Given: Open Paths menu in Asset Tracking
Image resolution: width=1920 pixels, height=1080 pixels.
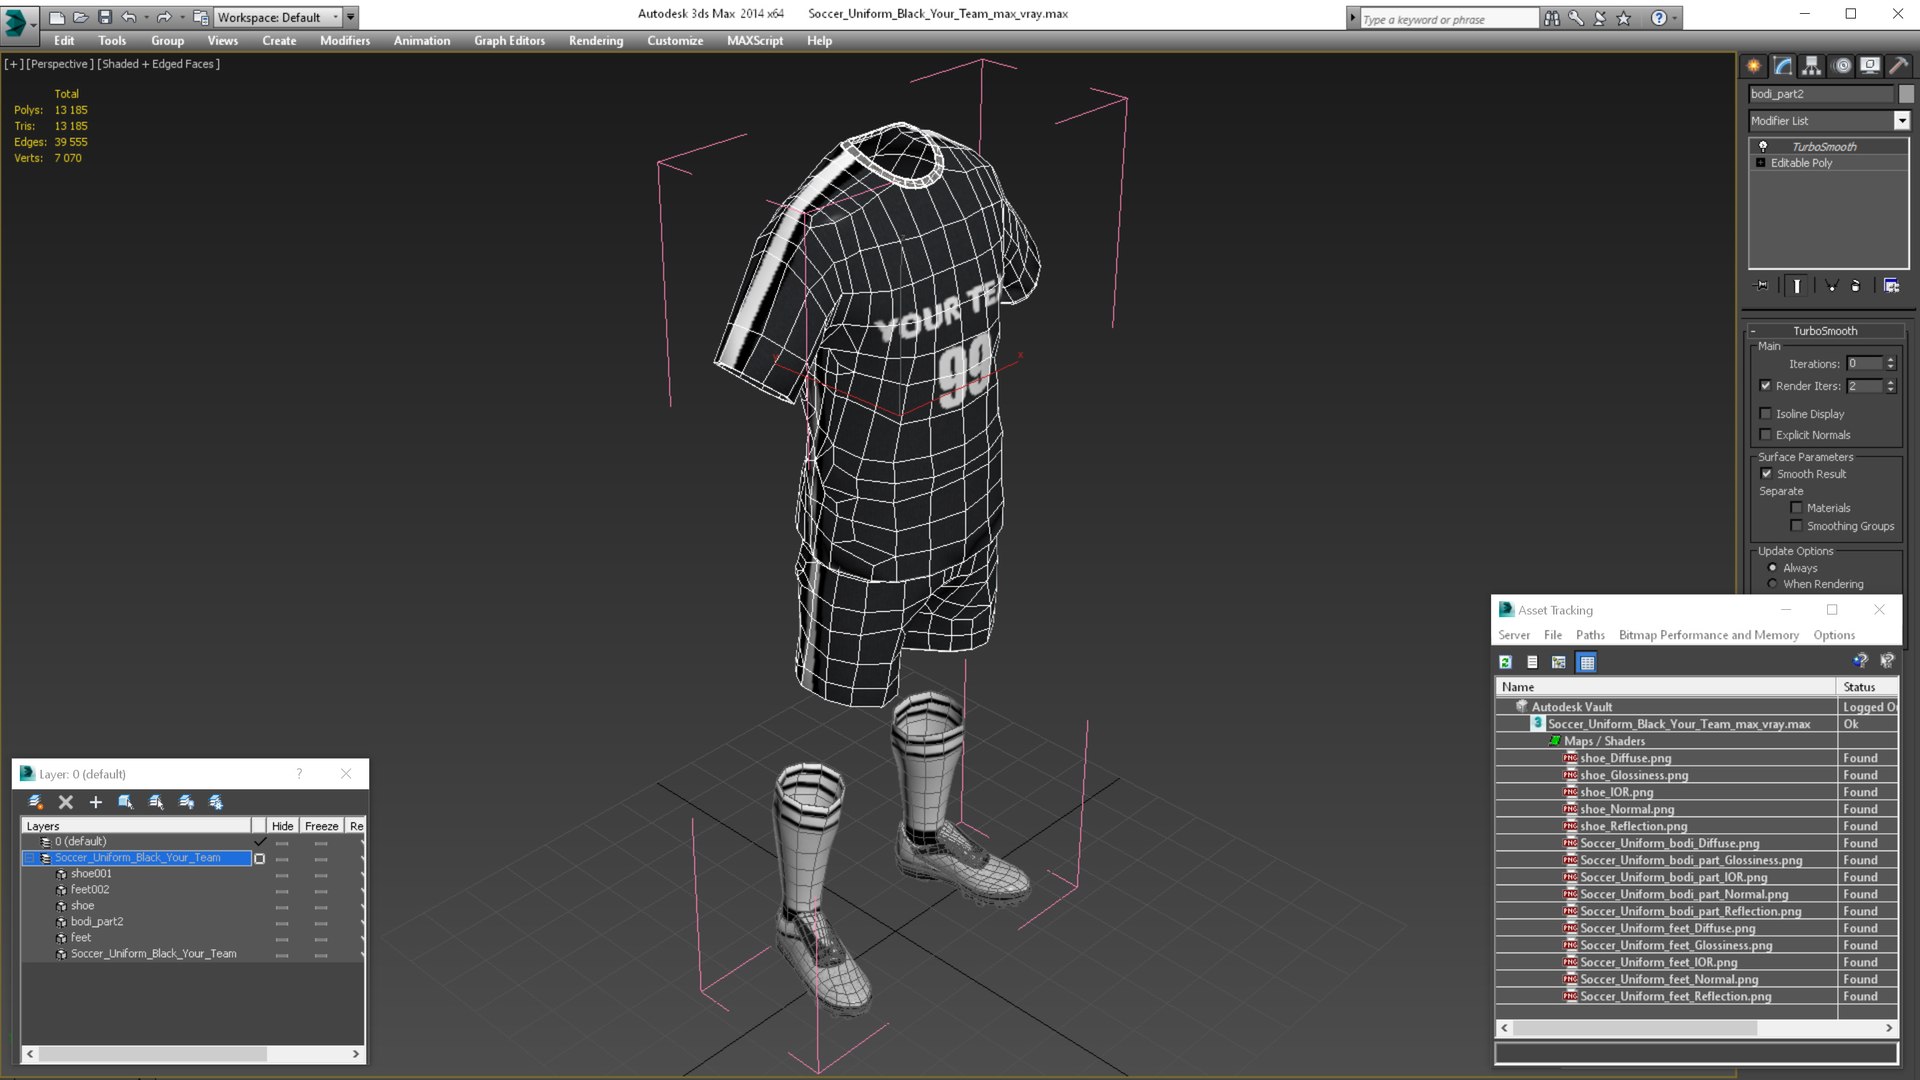Looking at the screenshot, I should pos(1590,635).
